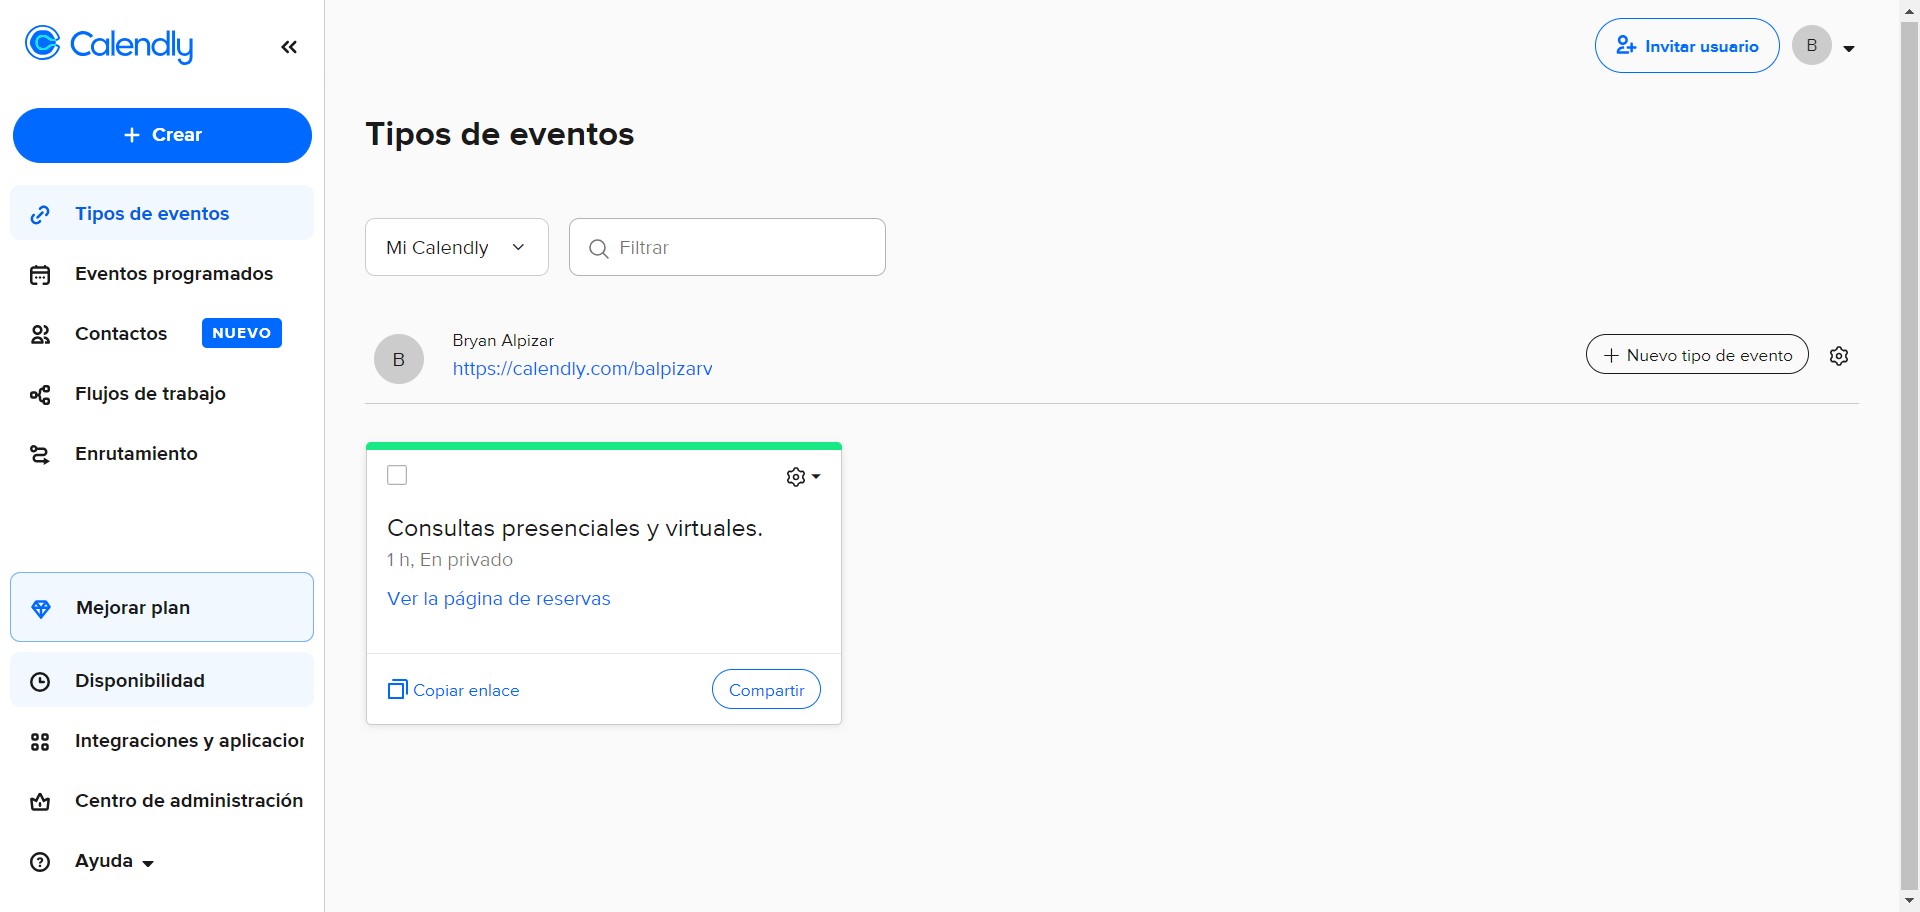Open the Mi Calendly dropdown
Viewport: 1920px width, 912px height.
point(456,247)
